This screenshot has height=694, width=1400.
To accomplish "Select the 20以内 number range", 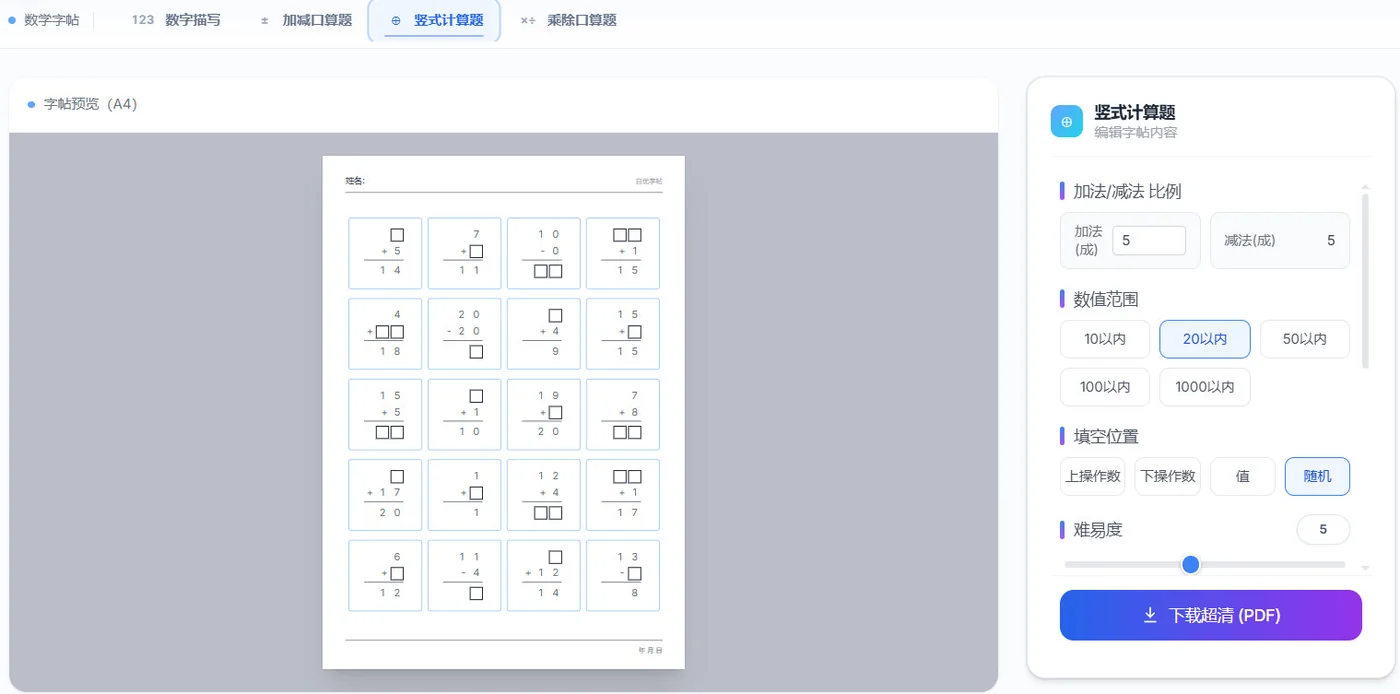I will [1205, 339].
